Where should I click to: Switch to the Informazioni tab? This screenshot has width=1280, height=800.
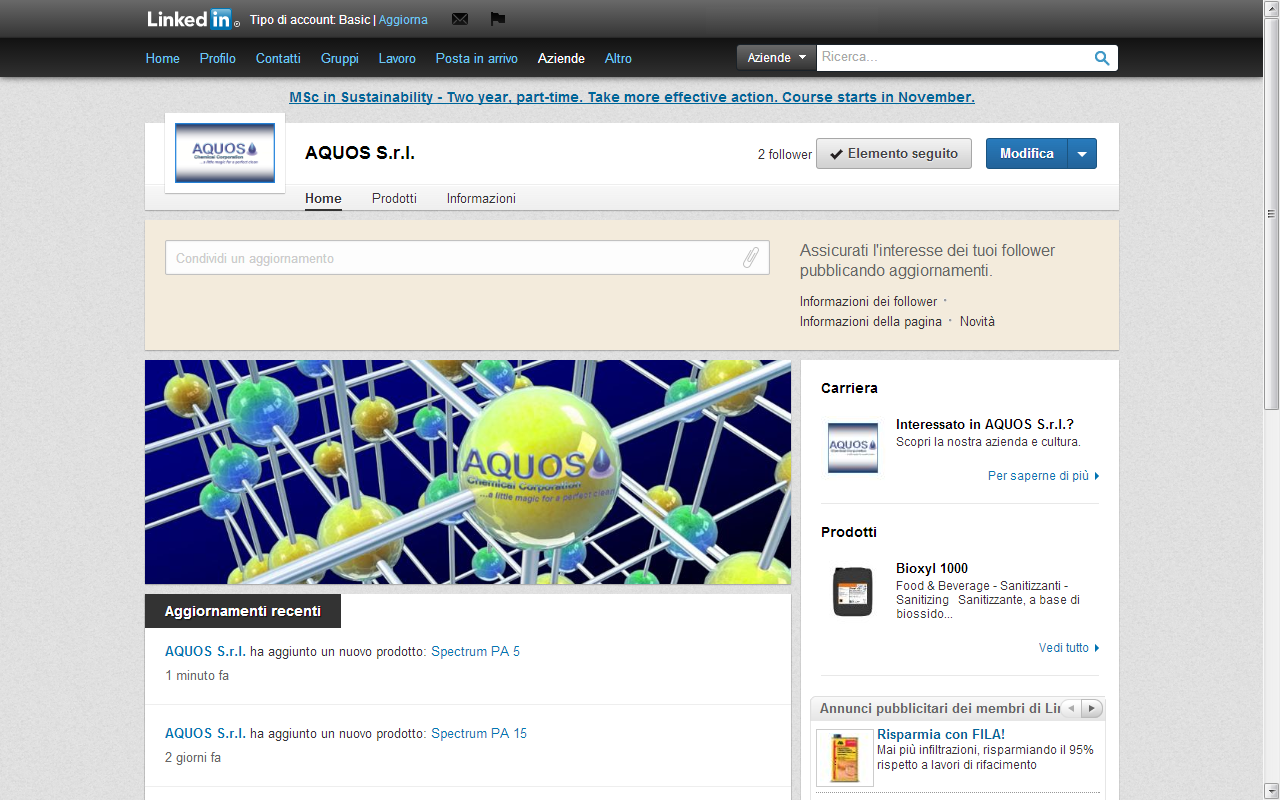tap(481, 199)
